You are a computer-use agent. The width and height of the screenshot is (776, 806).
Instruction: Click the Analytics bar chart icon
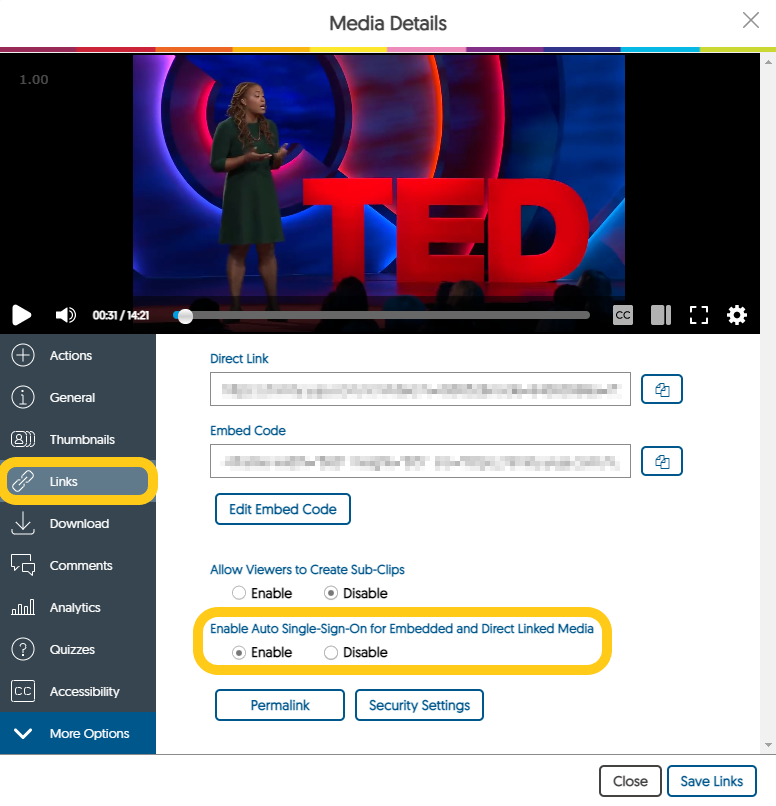click(x=23, y=608)
